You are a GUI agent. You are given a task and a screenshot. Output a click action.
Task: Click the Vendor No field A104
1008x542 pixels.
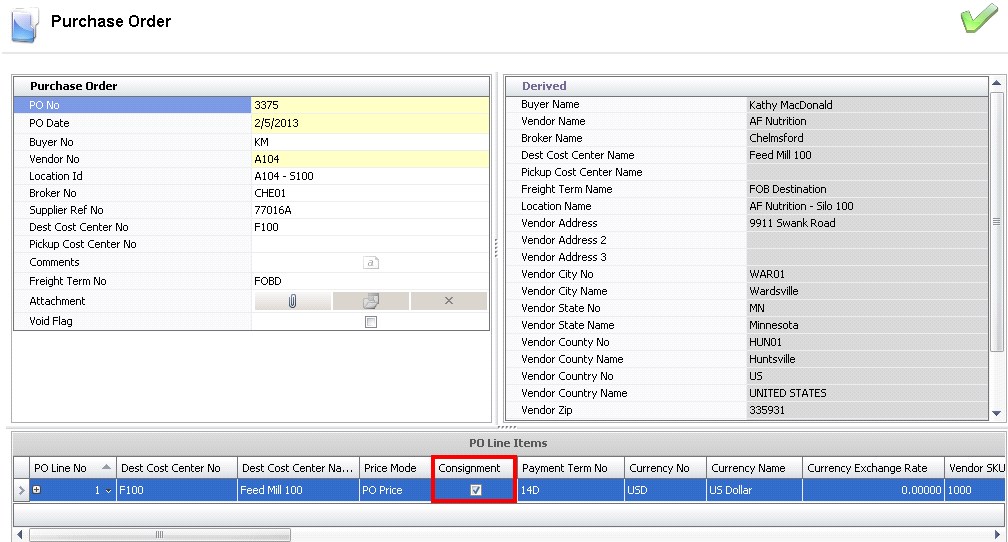(370, 159)
